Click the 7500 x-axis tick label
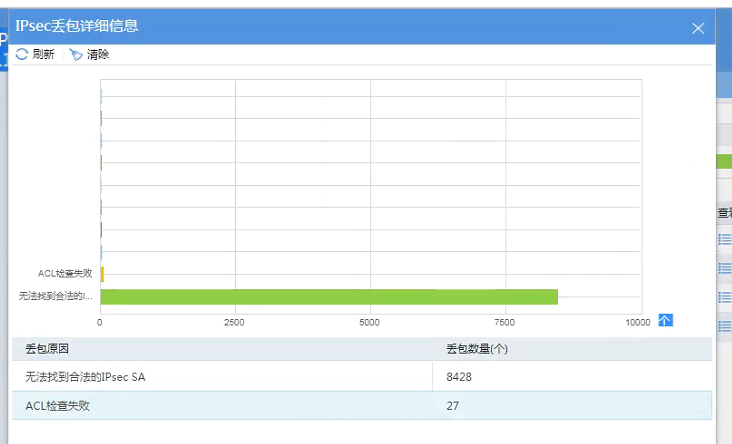This screenshot has width=732, height=444. click(504, 323)
